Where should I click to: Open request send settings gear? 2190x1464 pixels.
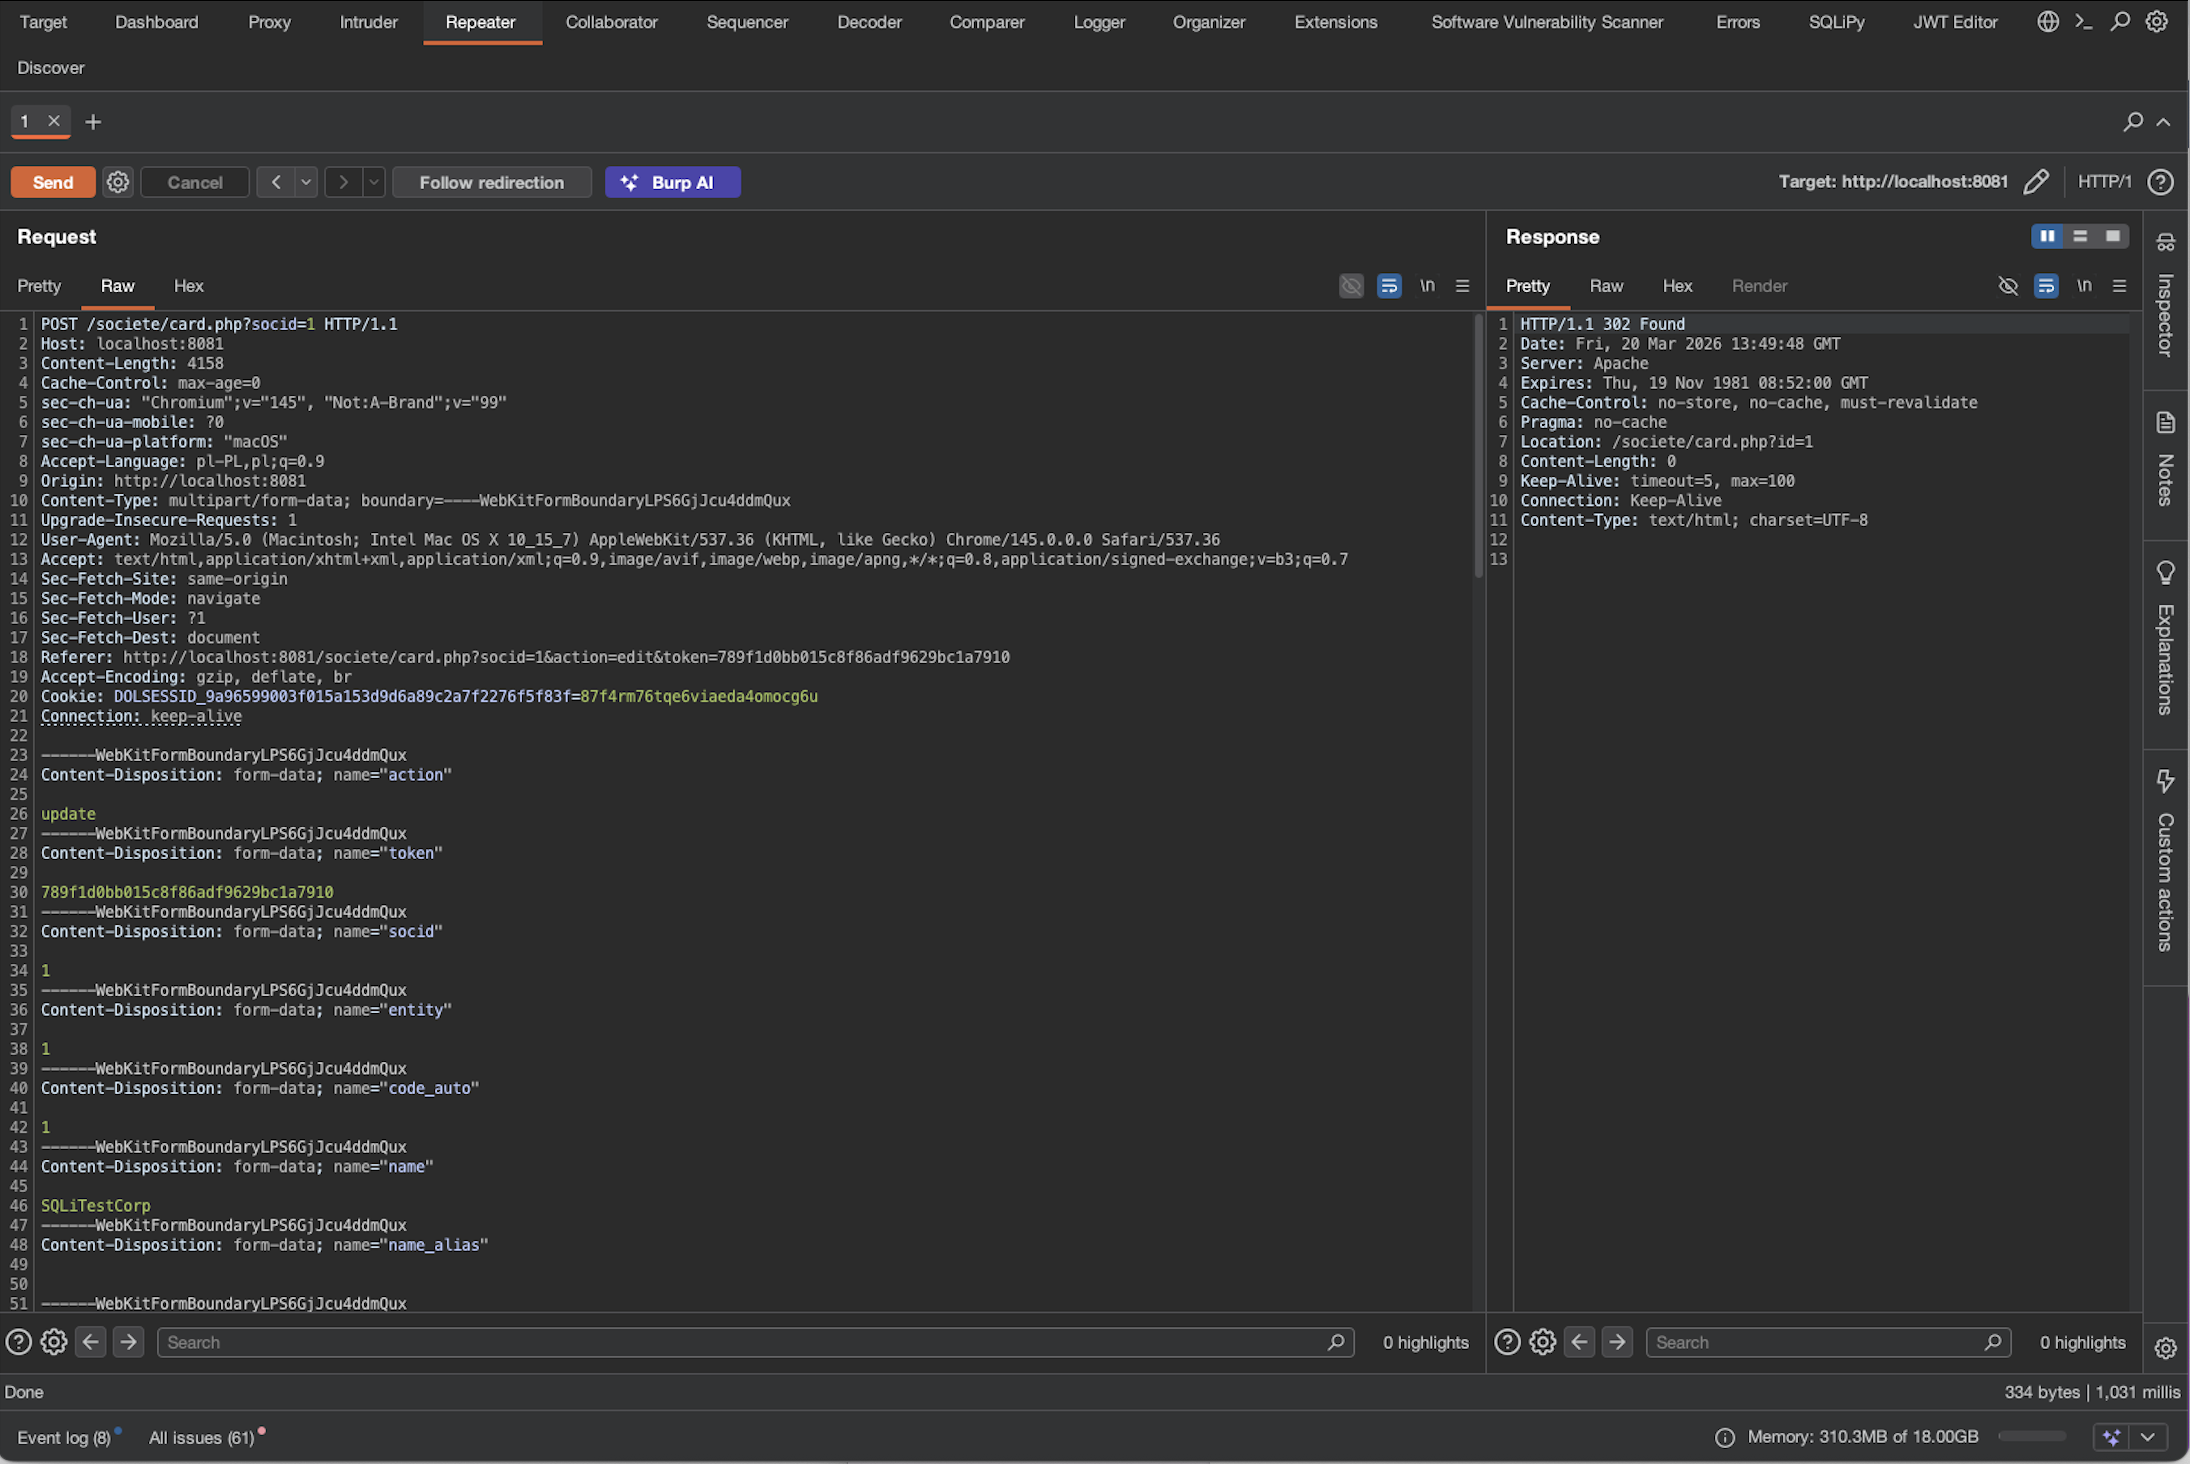pos(118,182)
